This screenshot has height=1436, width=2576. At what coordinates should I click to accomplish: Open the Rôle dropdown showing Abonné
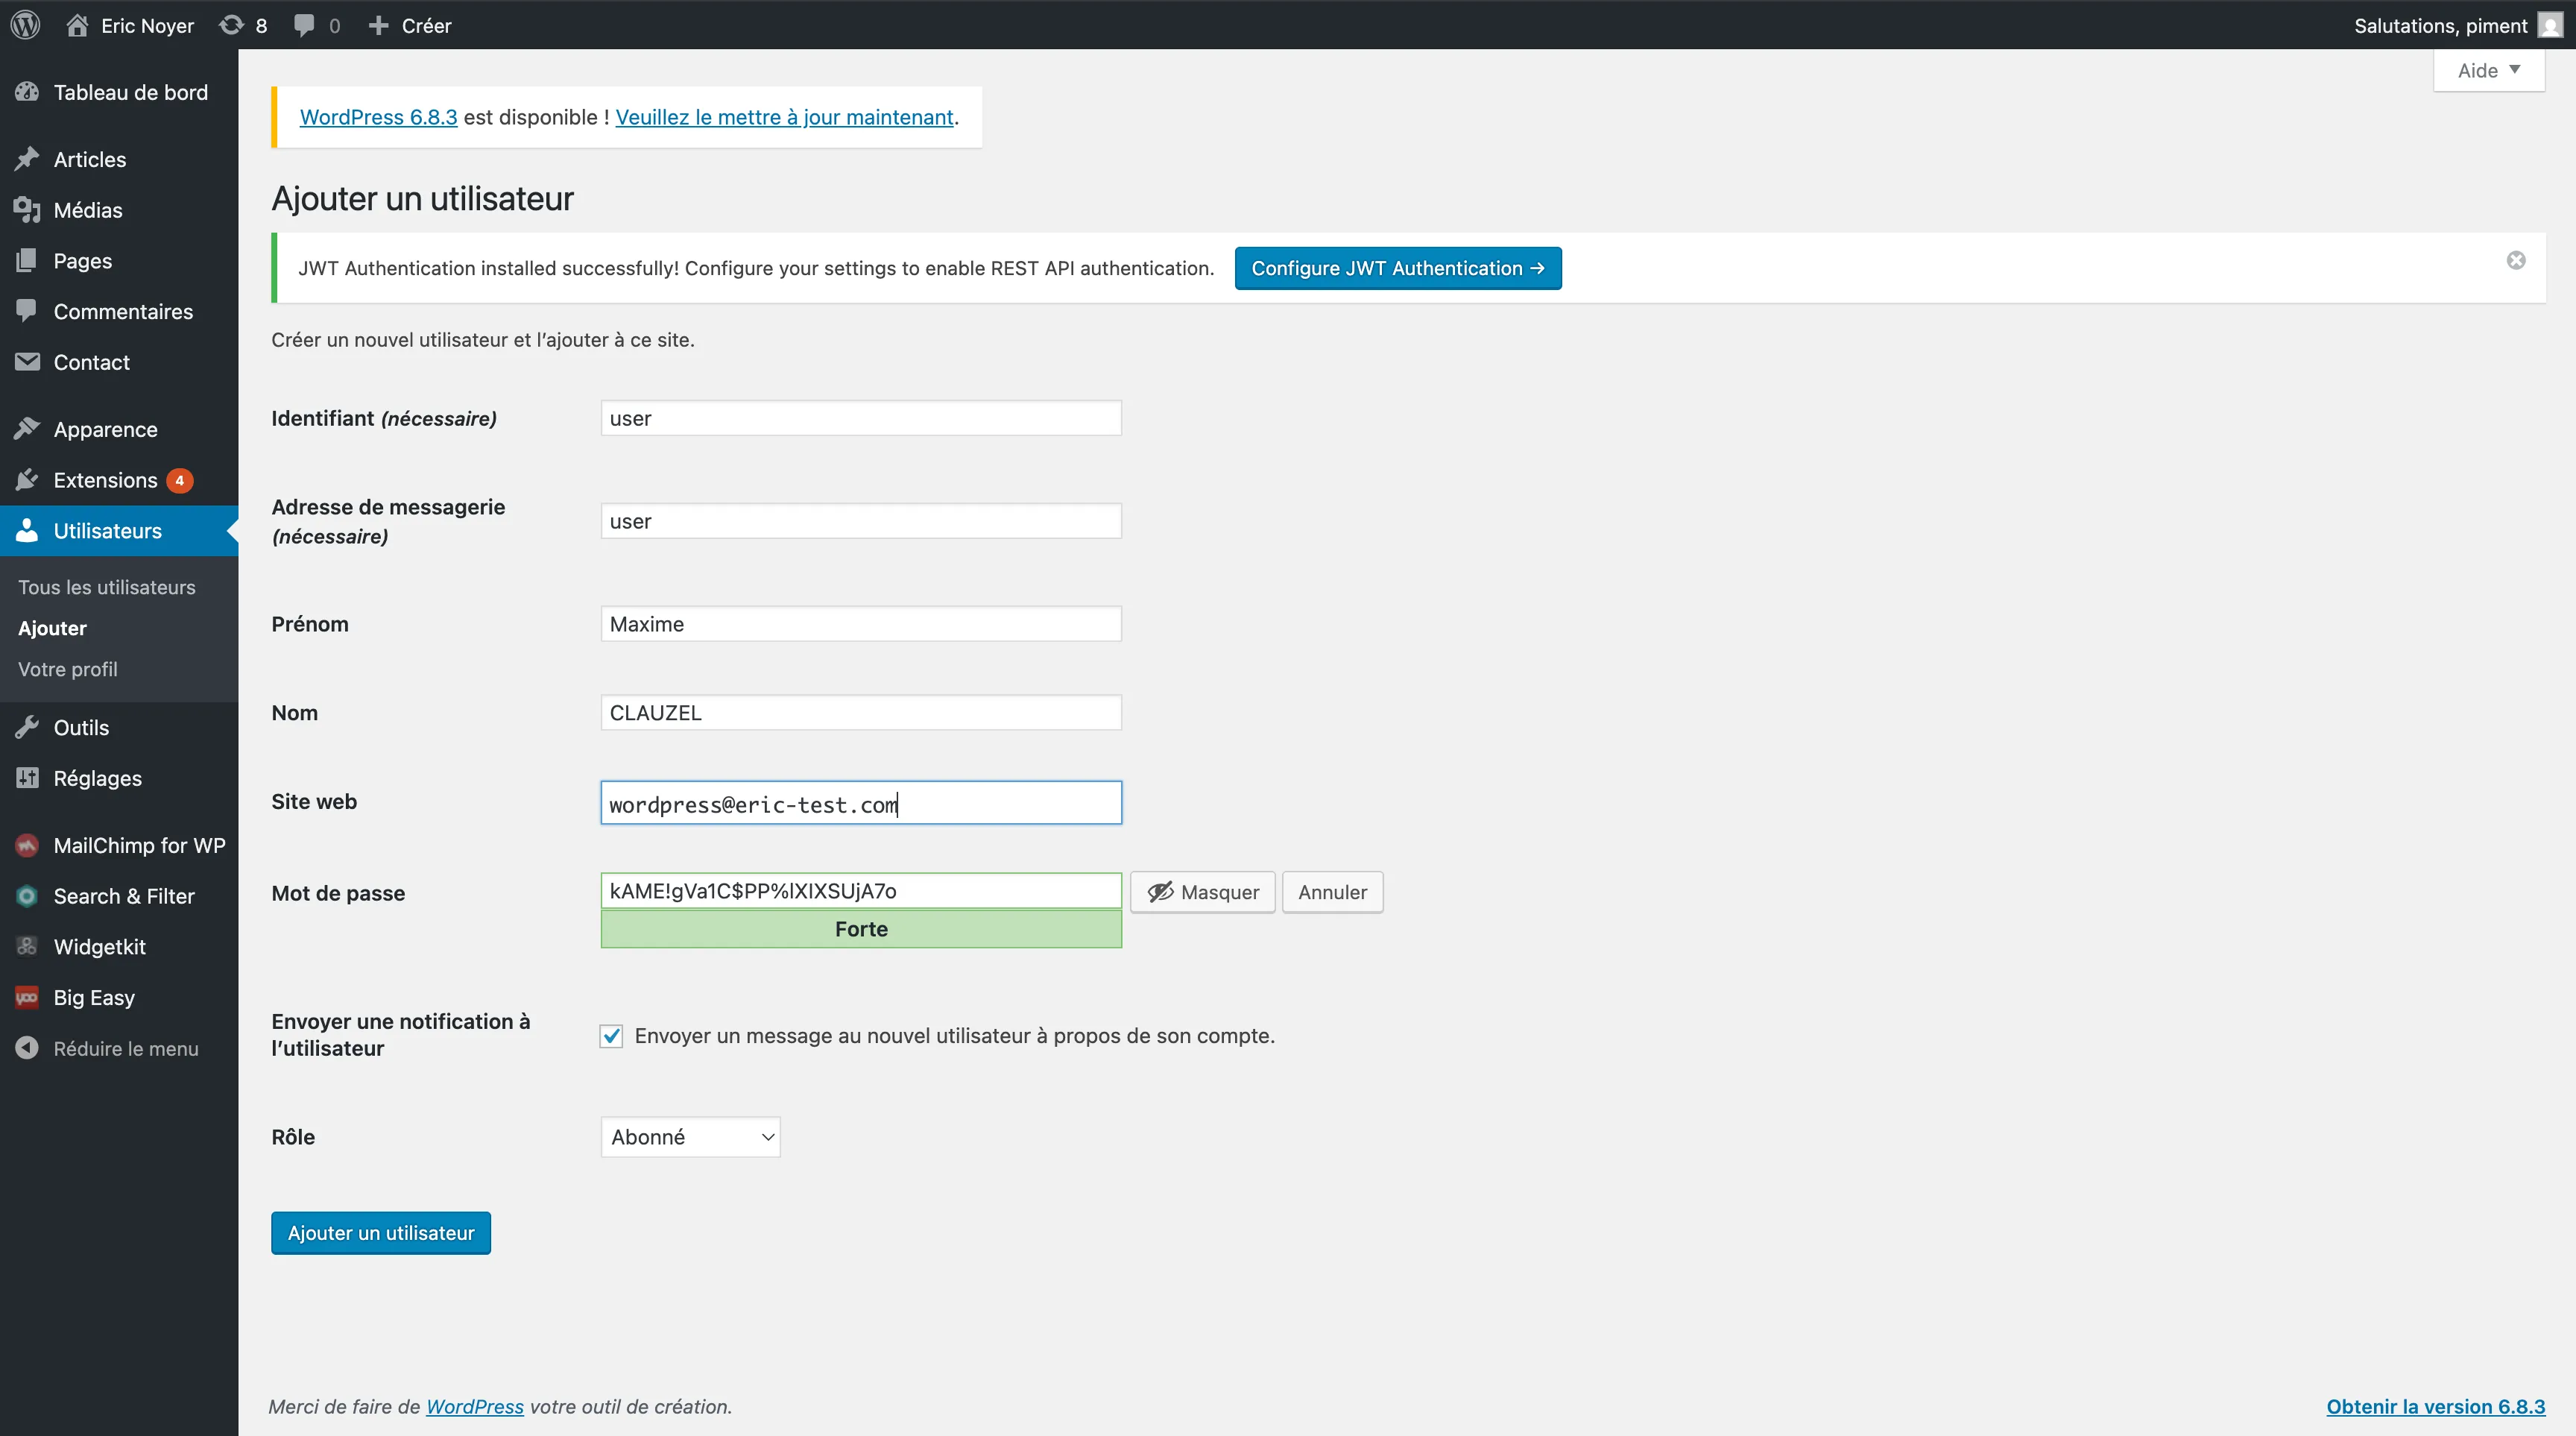pyautogui.click(x=690, y=1137)
